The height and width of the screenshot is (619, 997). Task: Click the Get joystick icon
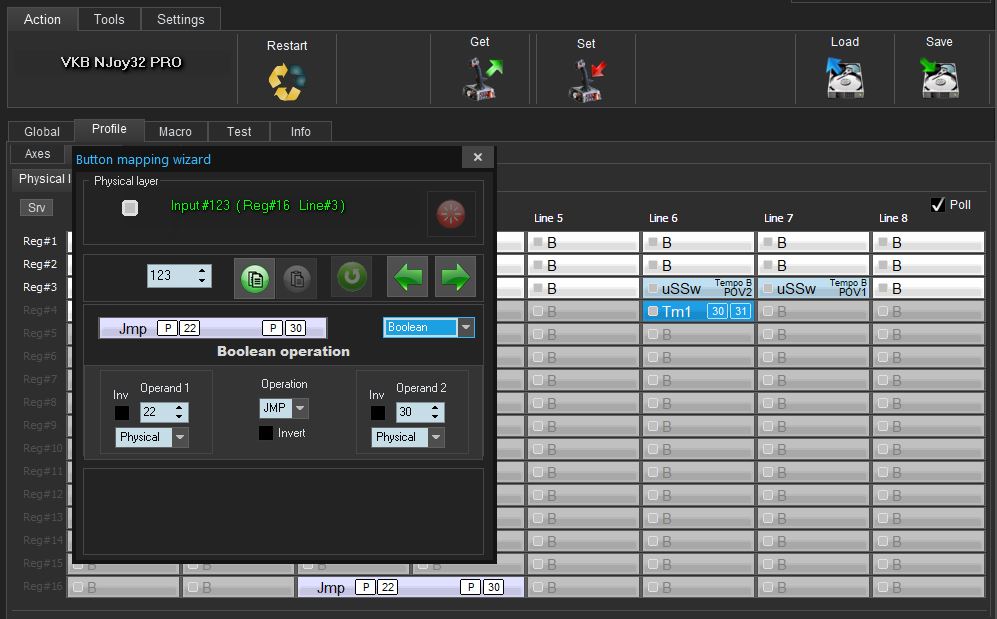pyautogui.click(x=481, y=78)
